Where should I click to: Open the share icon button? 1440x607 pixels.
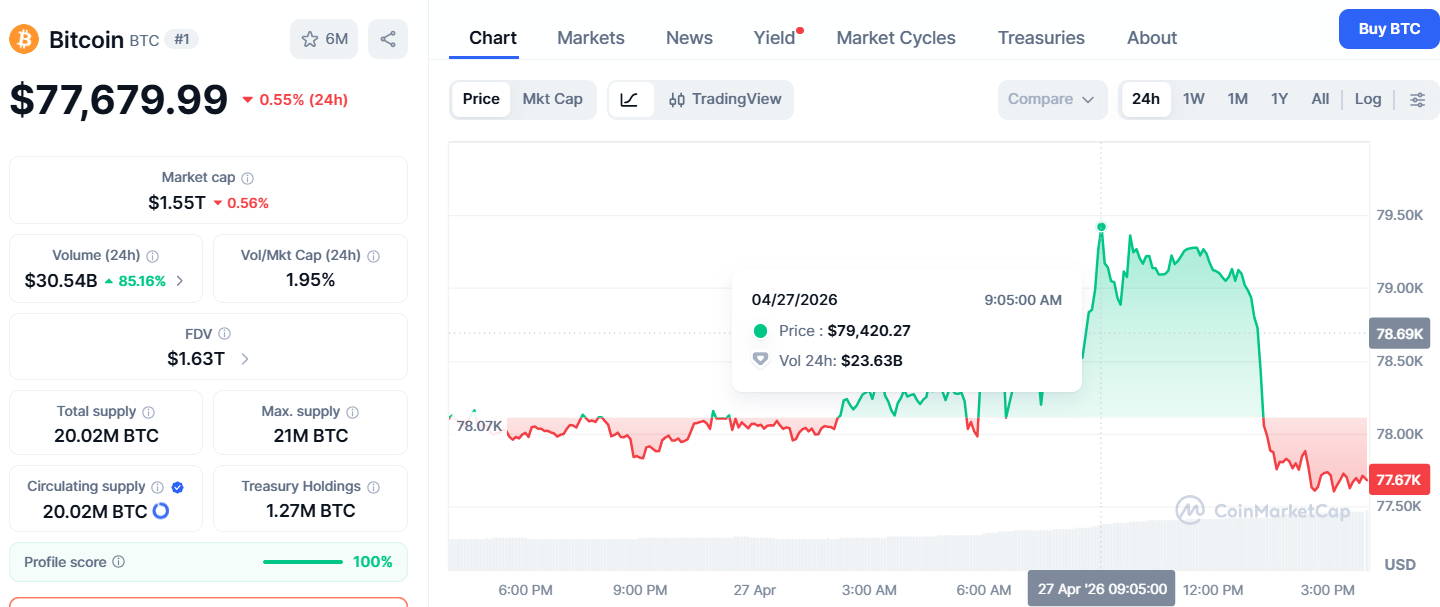coord(388,39)
